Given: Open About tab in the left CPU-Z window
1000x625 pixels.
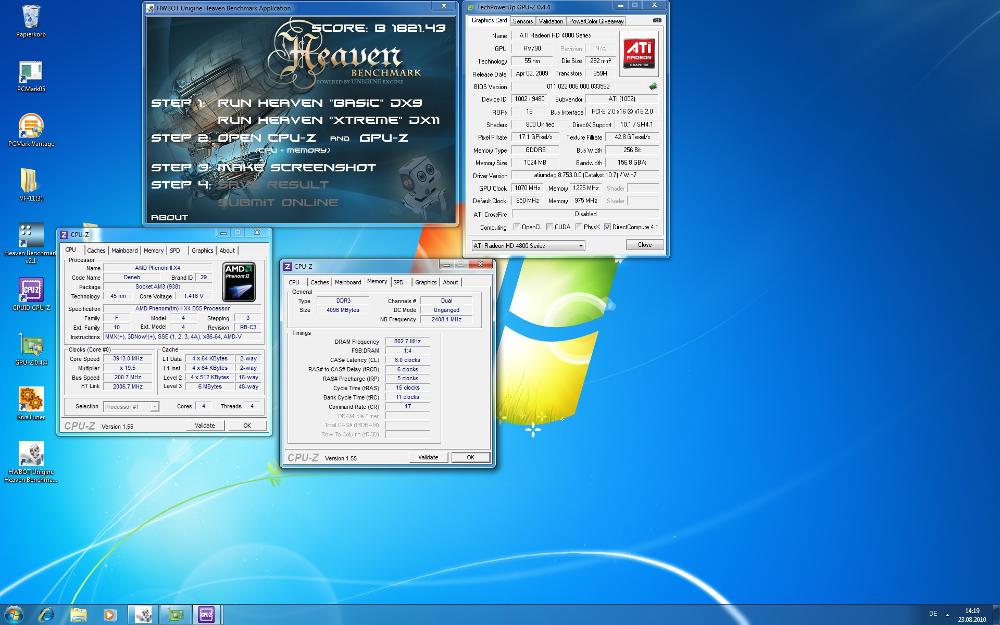Looking at the screenshot, I should [227, 251].
